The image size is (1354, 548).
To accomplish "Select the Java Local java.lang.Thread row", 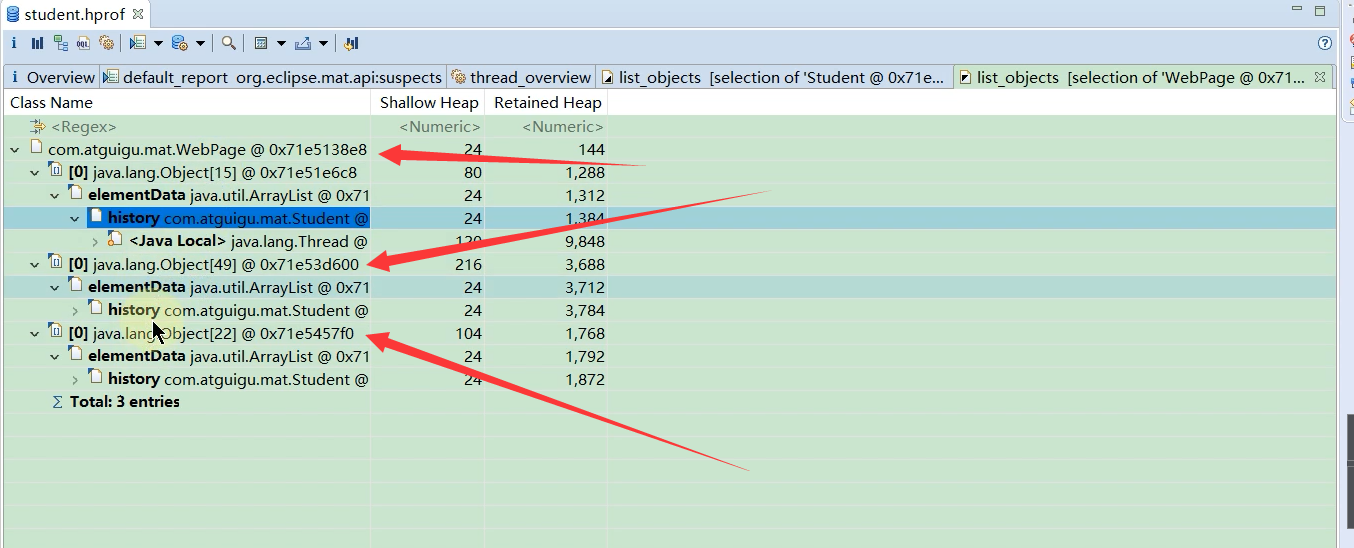I will pos(669,242).
